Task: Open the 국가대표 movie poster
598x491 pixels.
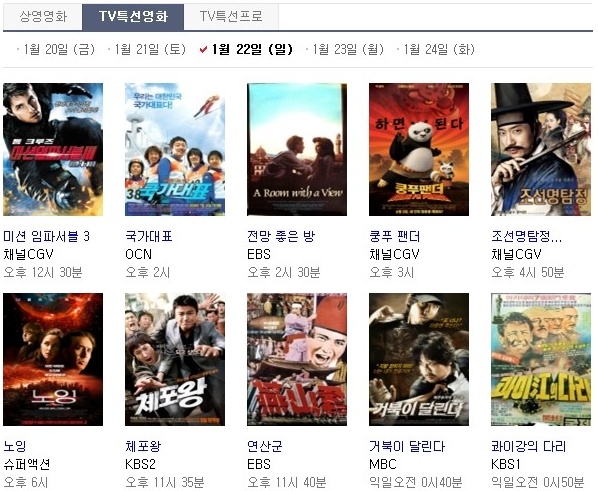Action: [175, 150]
